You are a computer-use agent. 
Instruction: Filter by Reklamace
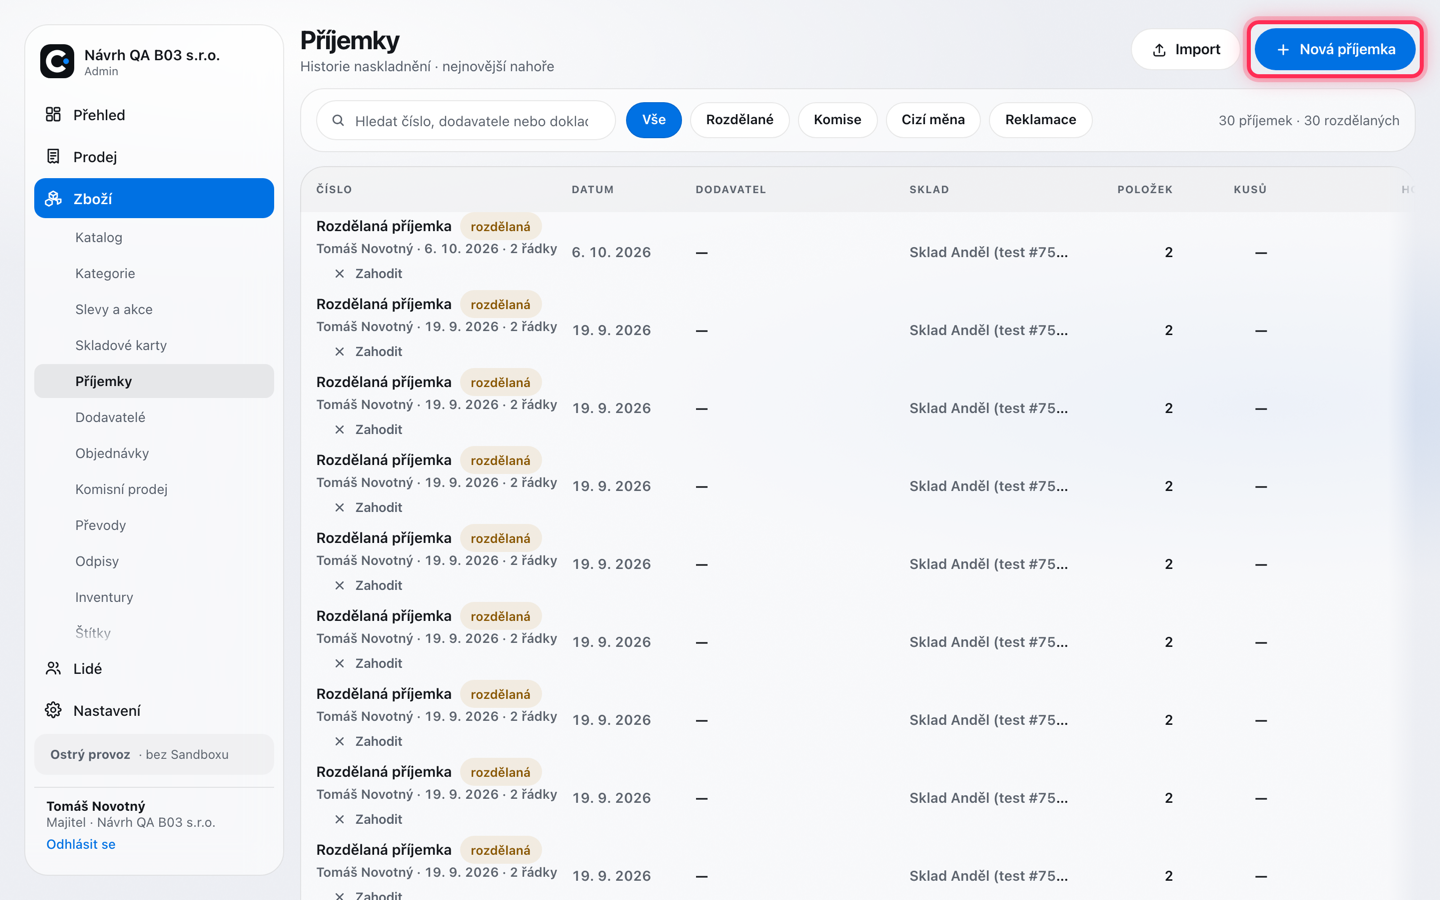tap(1040, 120)
